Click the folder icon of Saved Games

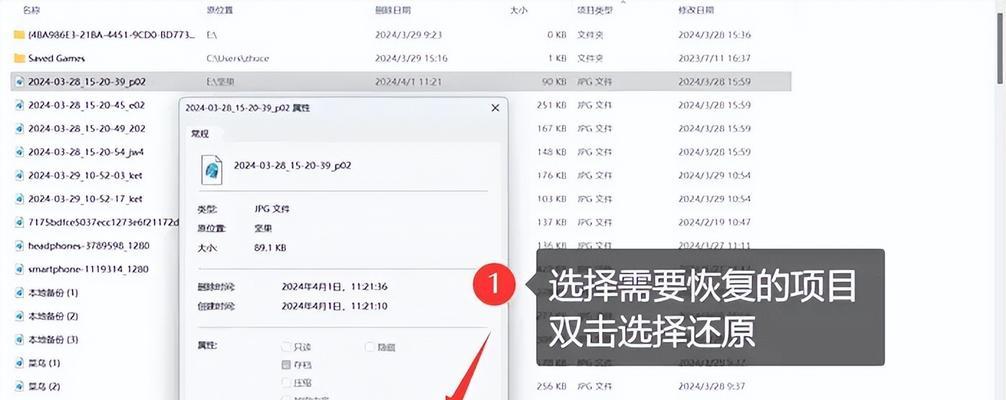[x=19, y=58]
